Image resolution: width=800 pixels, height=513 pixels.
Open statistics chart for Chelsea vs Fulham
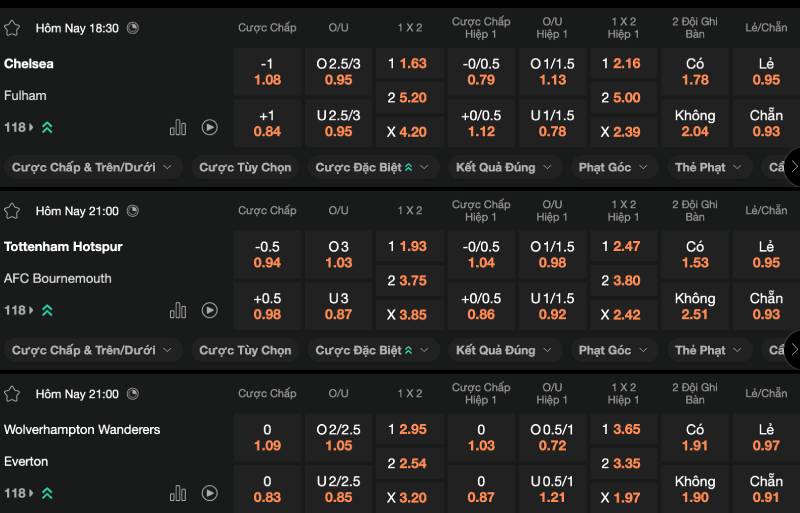pyautogui.click(x=178, y=127)
